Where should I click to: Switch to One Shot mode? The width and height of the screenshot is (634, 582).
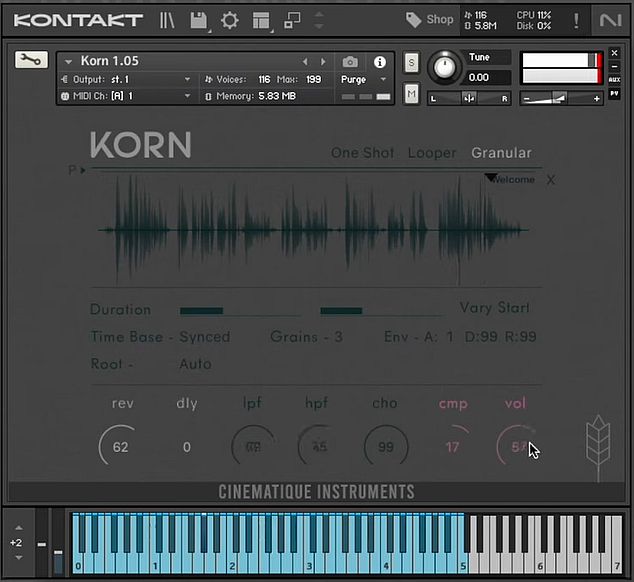(x=362, y=153)
